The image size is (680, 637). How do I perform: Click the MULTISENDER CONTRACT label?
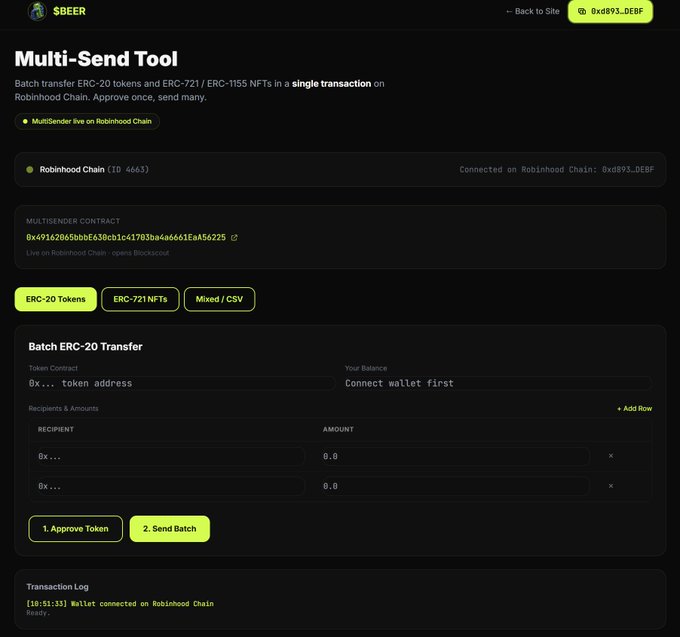pyautogui.click(x=73, y=221)
